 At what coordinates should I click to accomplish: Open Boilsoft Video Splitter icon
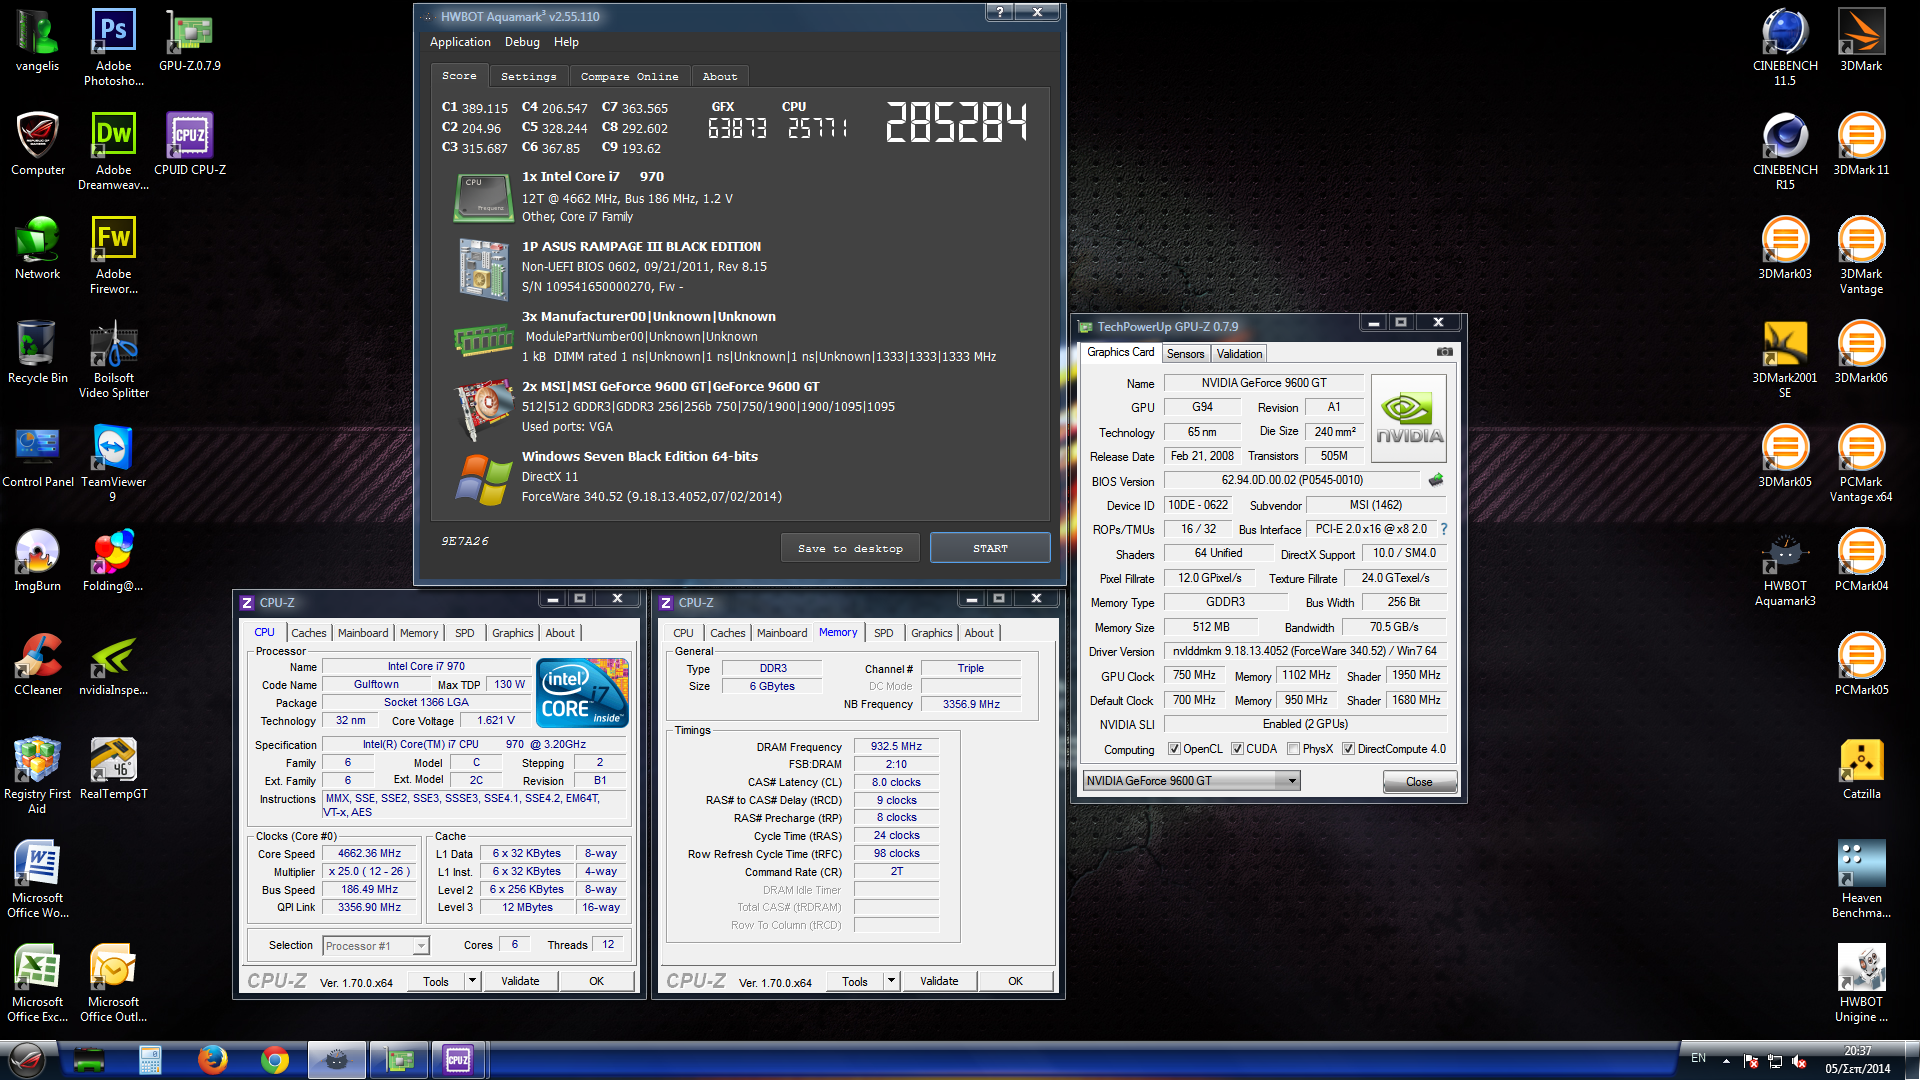[114, 359]
